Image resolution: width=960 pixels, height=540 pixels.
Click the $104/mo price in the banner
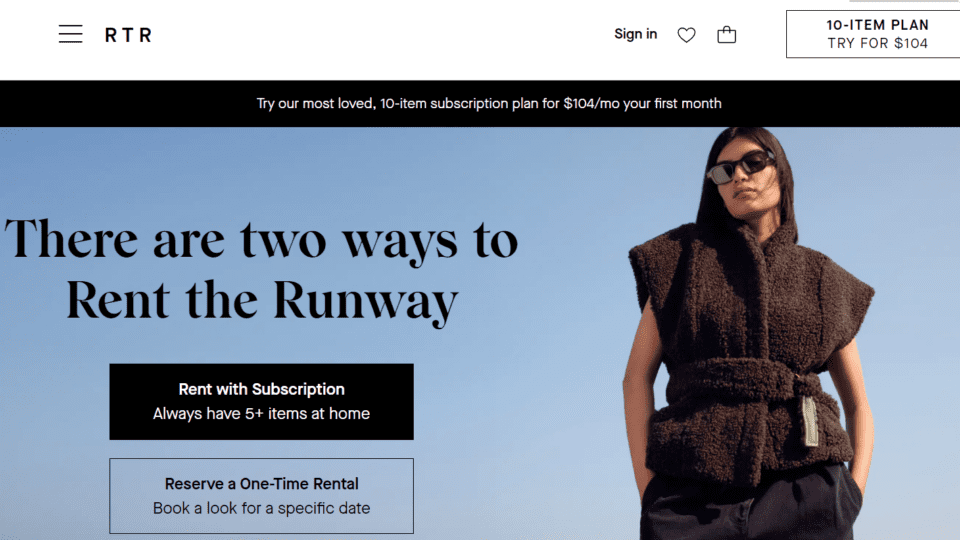coord(591,103)
